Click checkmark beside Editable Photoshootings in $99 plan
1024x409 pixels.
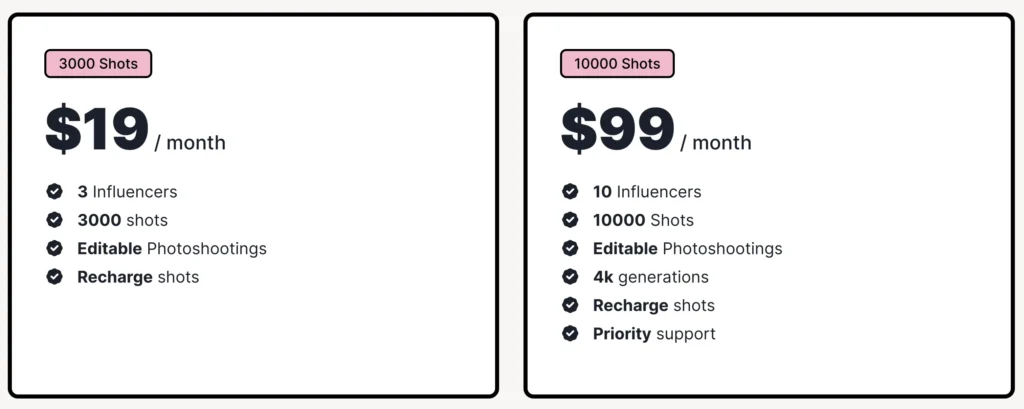tap(570, 248)
